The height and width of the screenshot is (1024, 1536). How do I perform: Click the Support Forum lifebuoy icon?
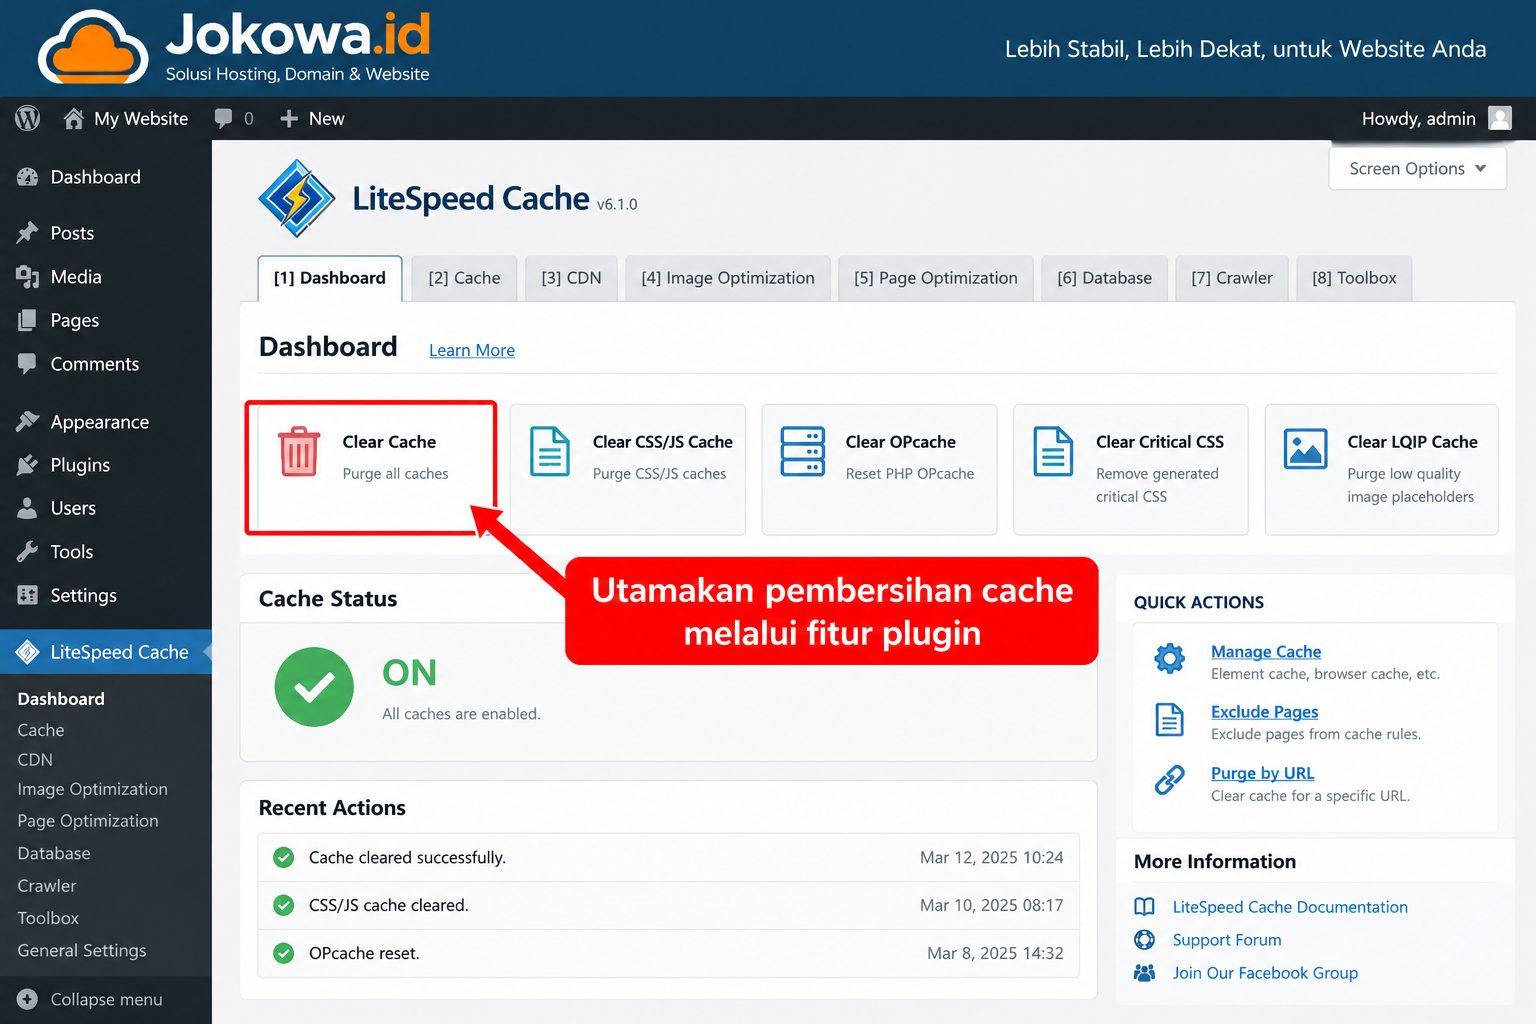(x=1145, y=940)
